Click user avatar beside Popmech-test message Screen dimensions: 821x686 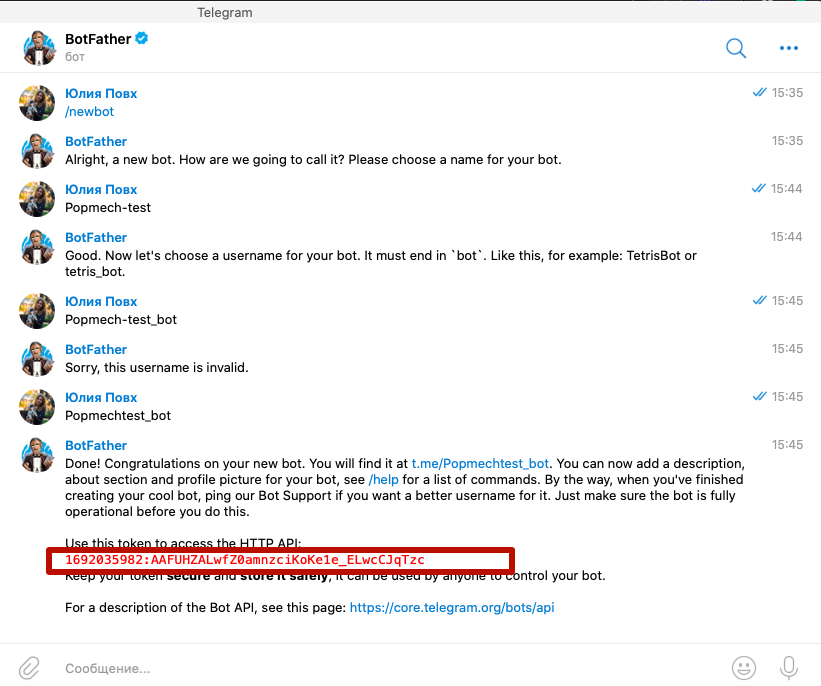(x=37, y=199)
